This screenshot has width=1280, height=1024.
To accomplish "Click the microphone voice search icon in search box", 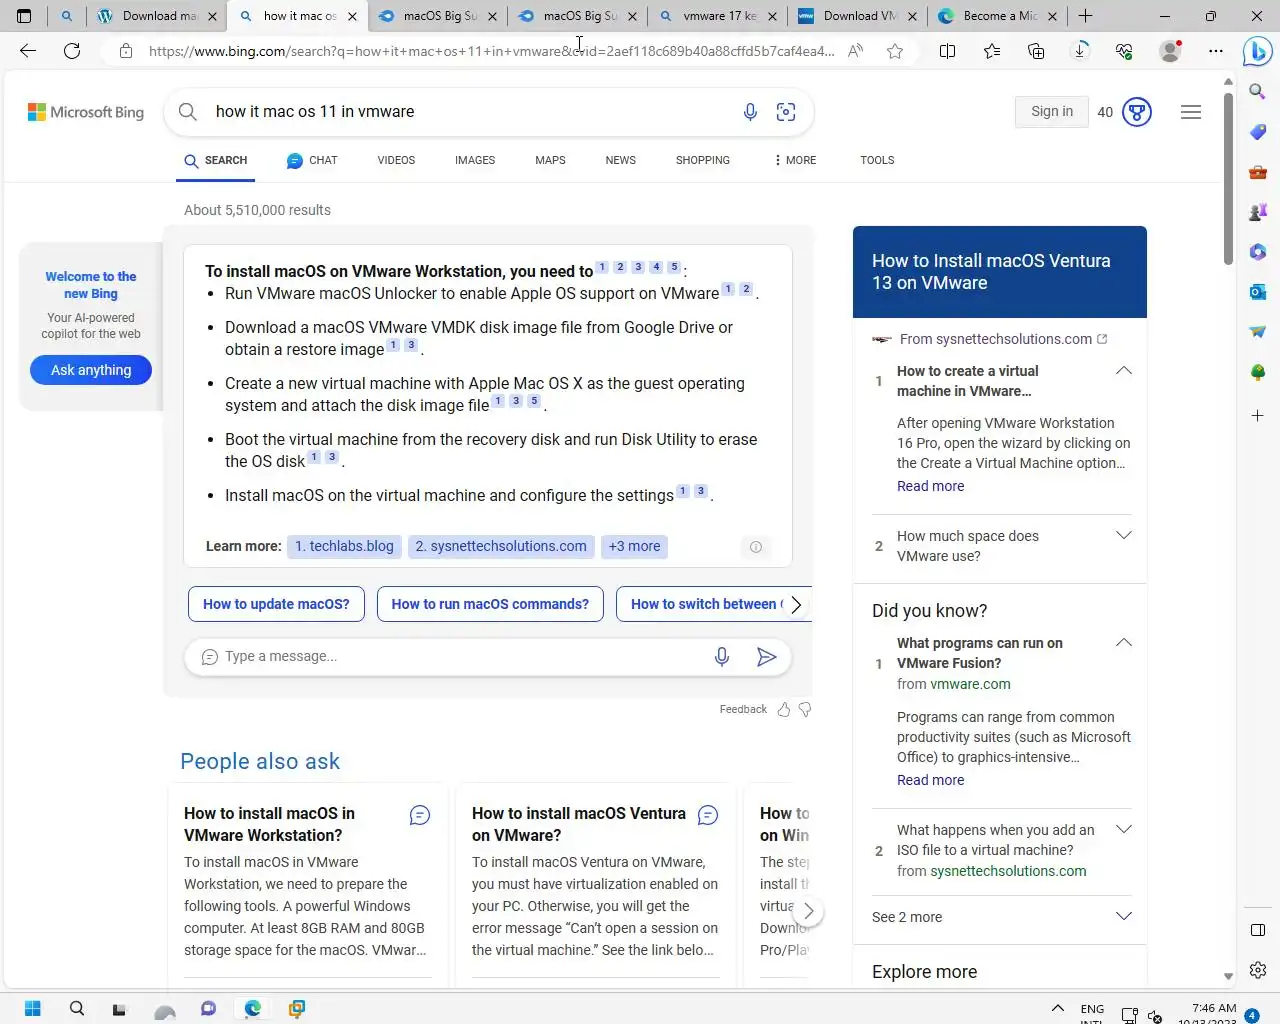I will pos(750,112).
